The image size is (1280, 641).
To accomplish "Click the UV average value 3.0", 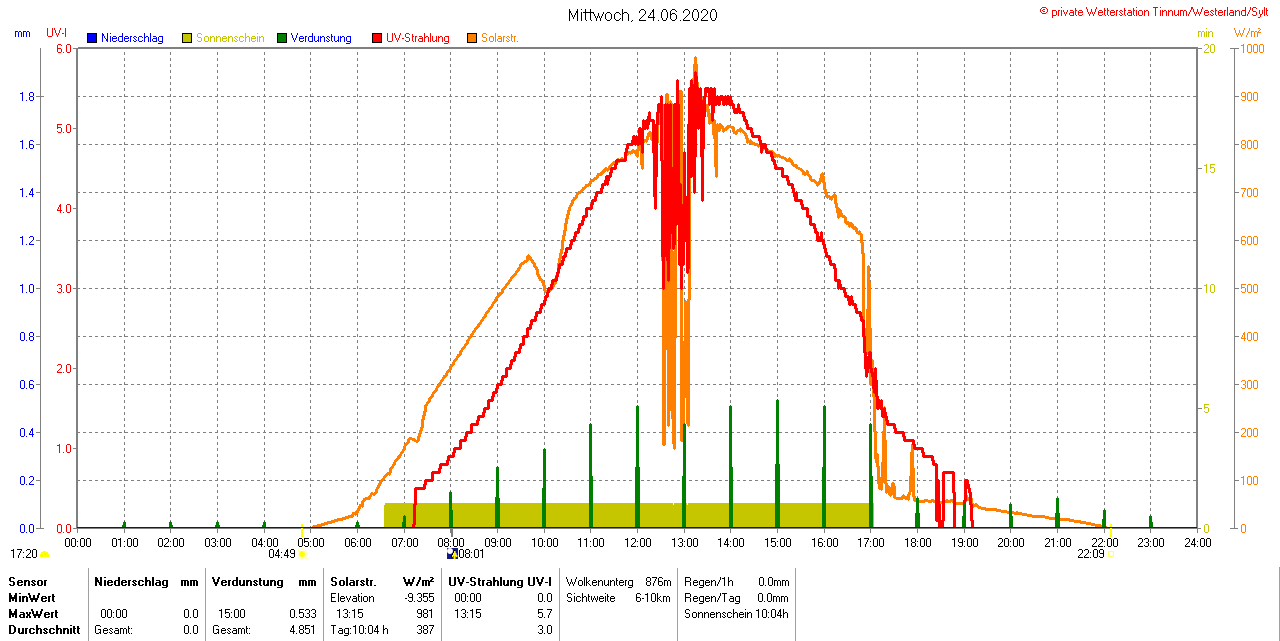I will pos(544,630).
